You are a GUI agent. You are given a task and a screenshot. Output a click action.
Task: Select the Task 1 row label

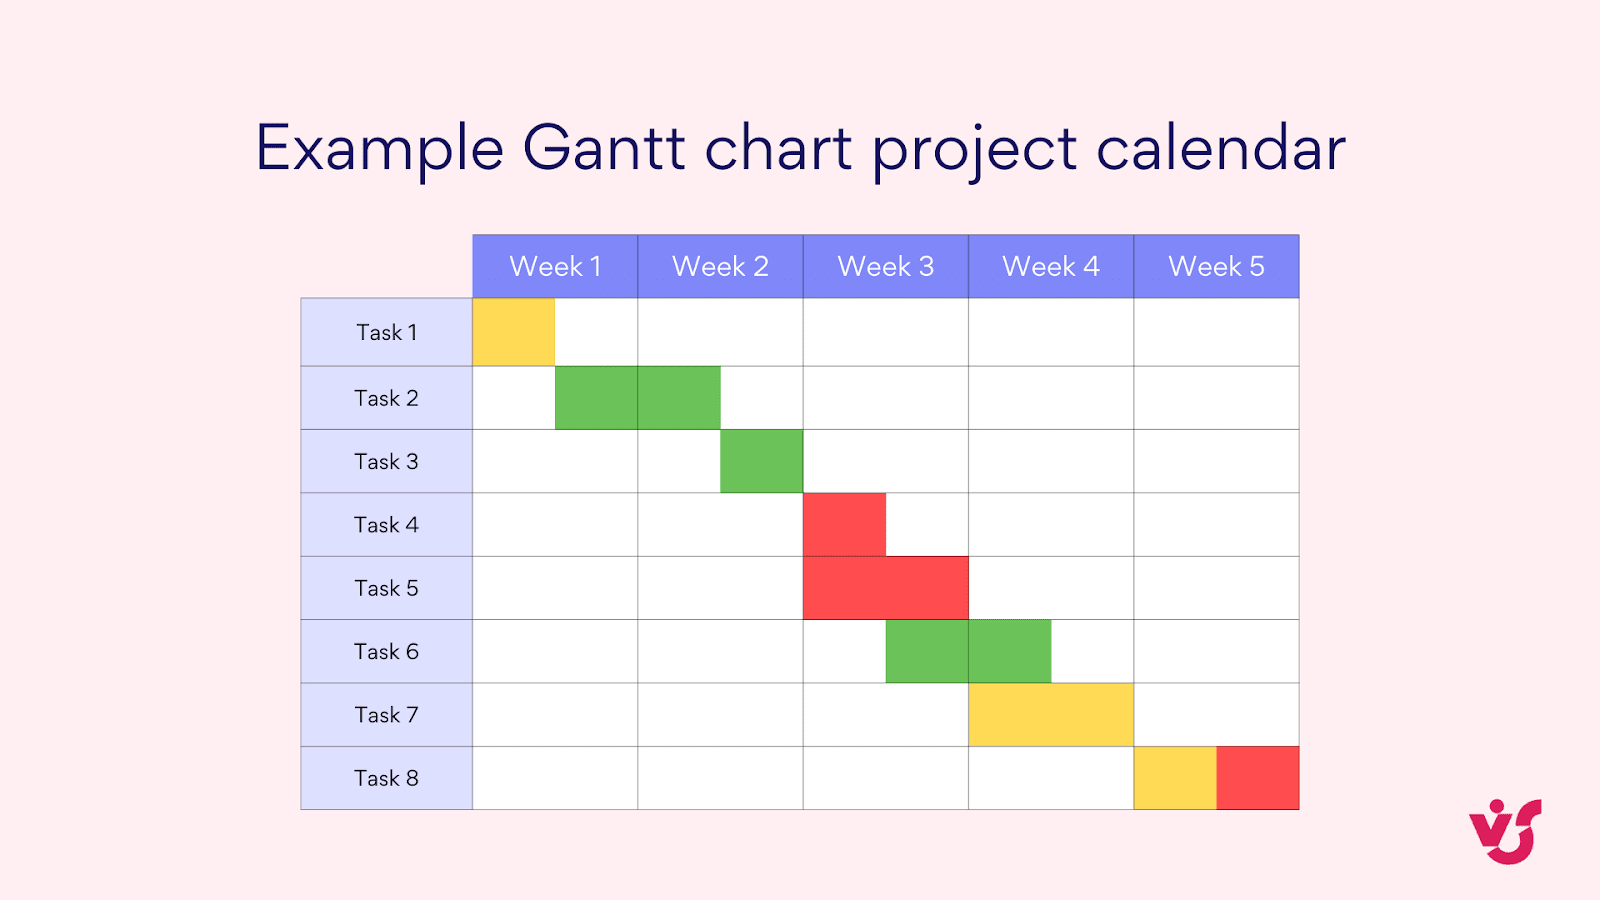(x=387, y=332)
